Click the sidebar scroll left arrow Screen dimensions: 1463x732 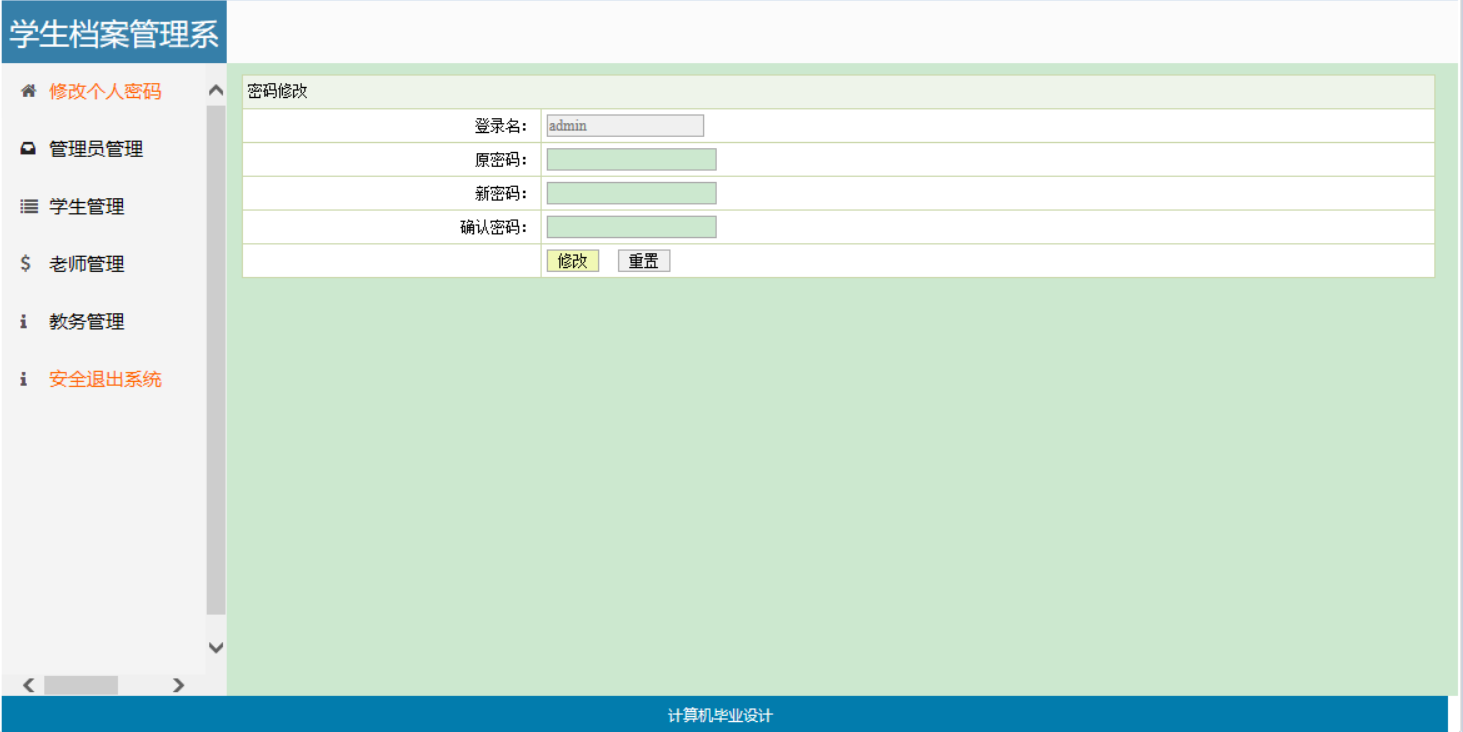(28, 685)
